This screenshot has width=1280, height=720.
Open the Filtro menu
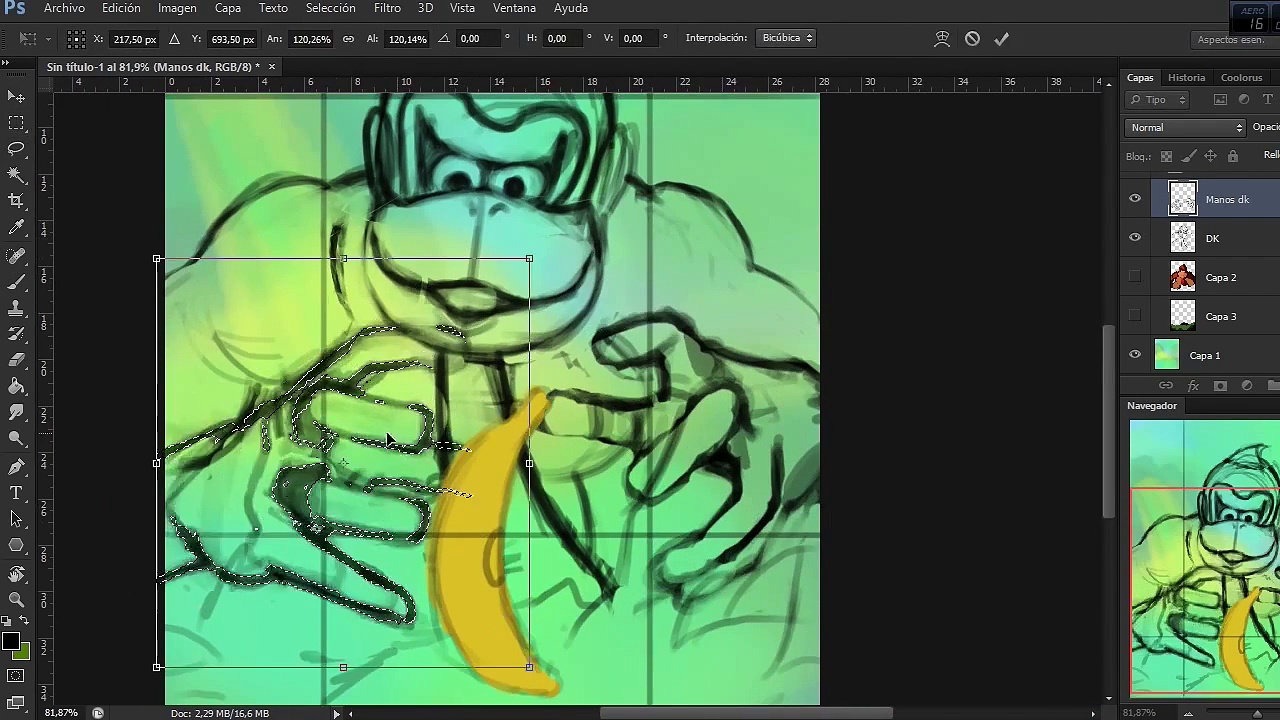[387, 8]
